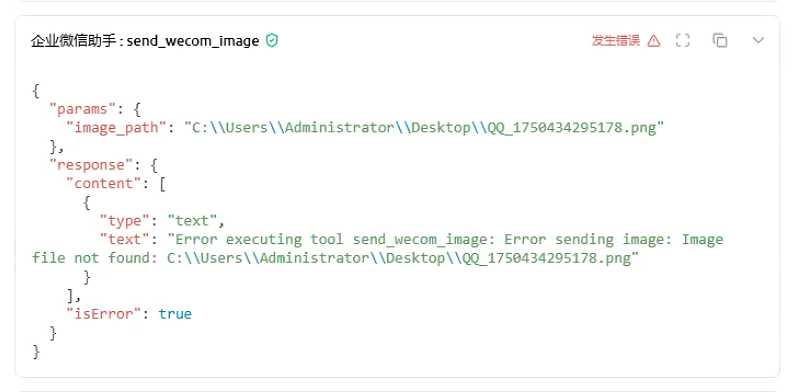Image resolution: width=795 pixels, height=392 pixels.
Task: Open the tool result in fullscreen view
Action: (x=683, y=41)
